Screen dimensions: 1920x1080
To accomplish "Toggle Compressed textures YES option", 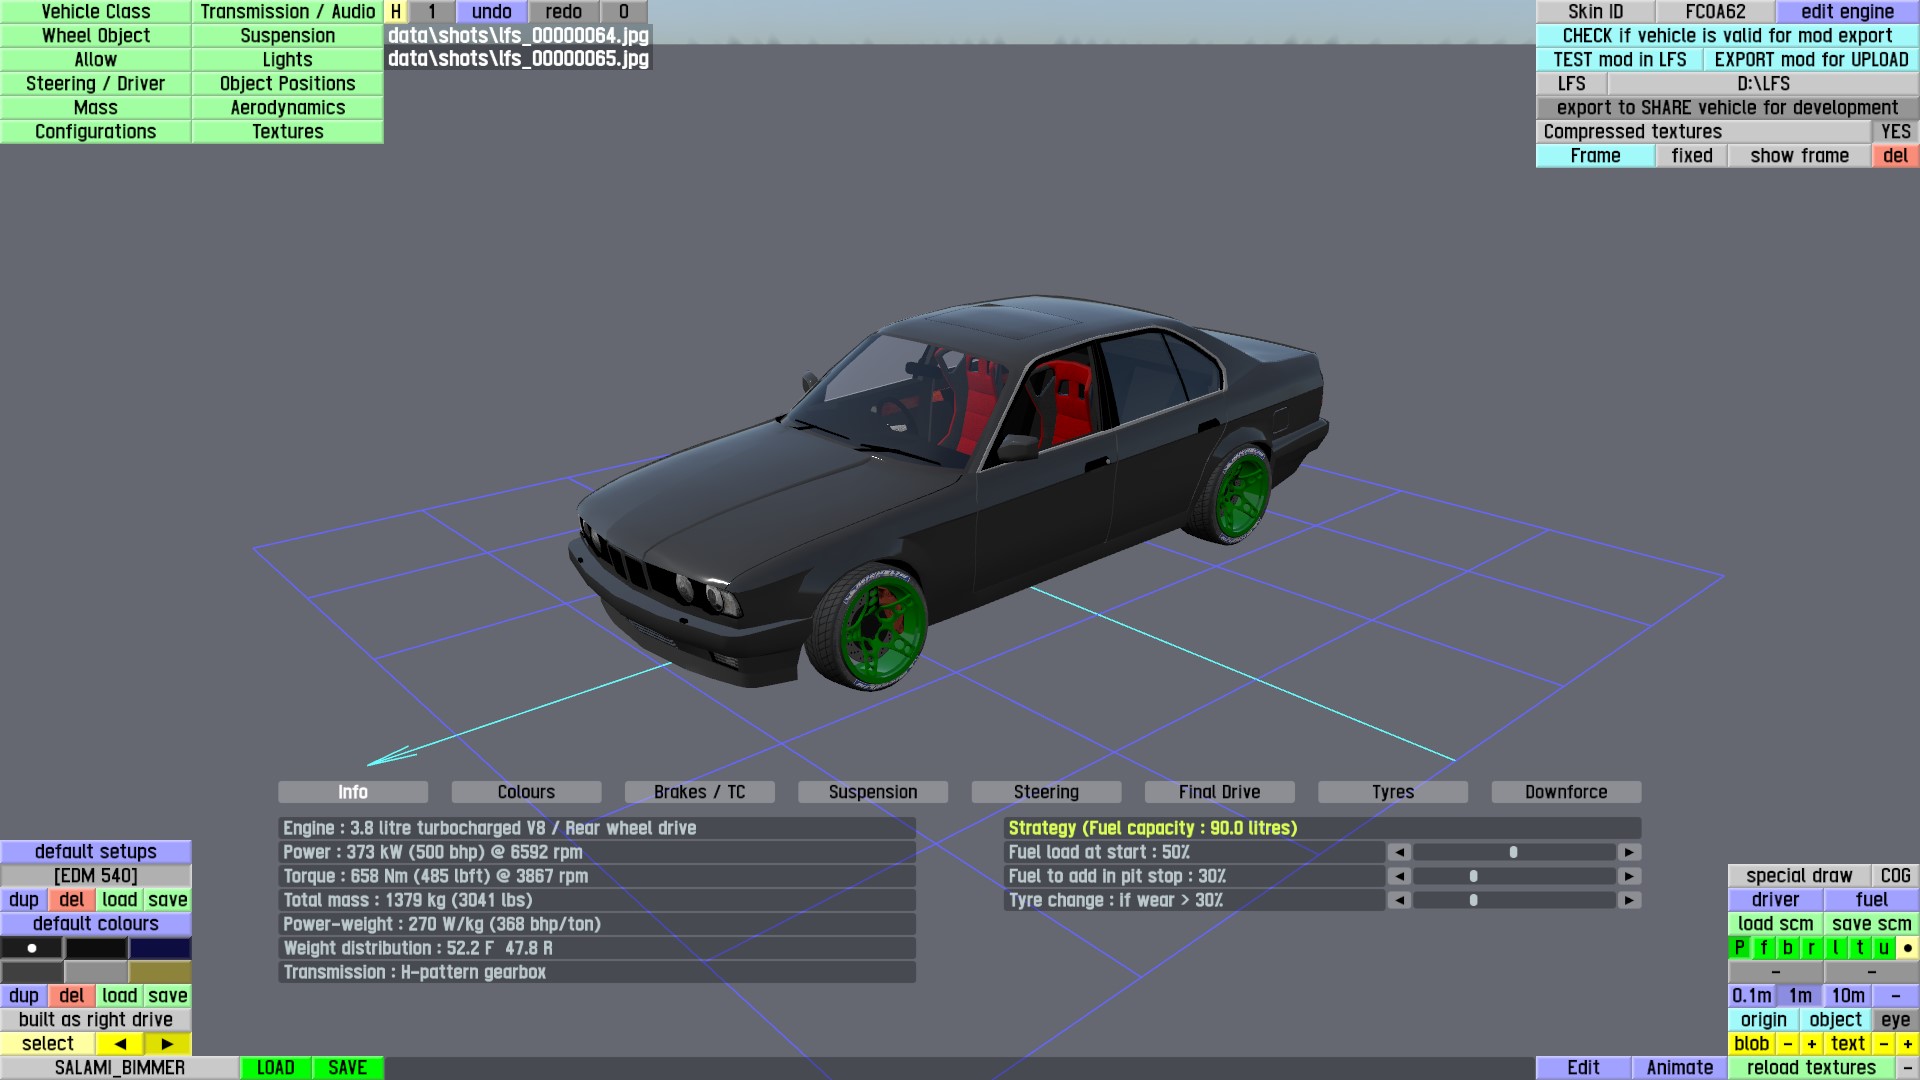I will pos(1895,131).
